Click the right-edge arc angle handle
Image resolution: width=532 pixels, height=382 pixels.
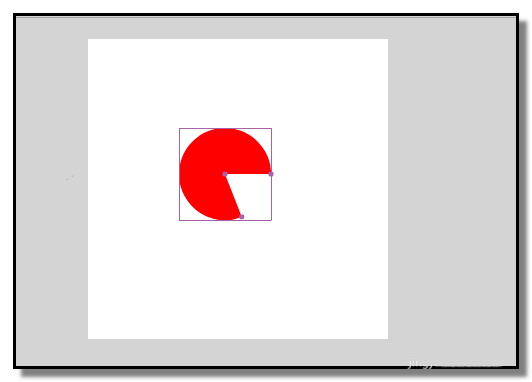coord(271,174)
